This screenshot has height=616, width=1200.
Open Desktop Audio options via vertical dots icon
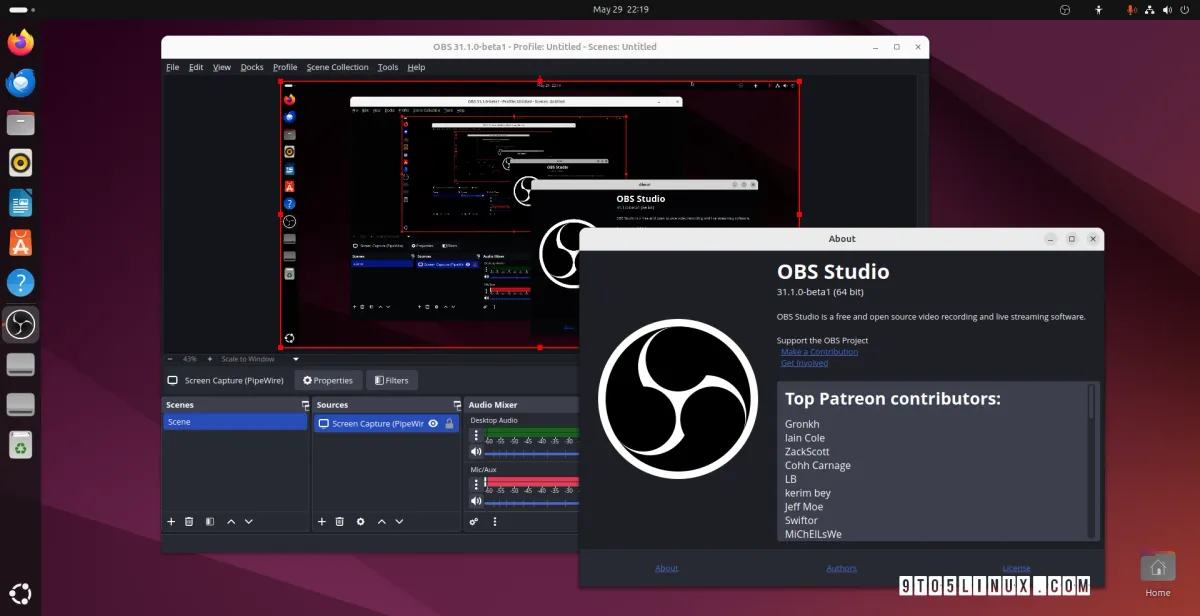tap(476, 435)
